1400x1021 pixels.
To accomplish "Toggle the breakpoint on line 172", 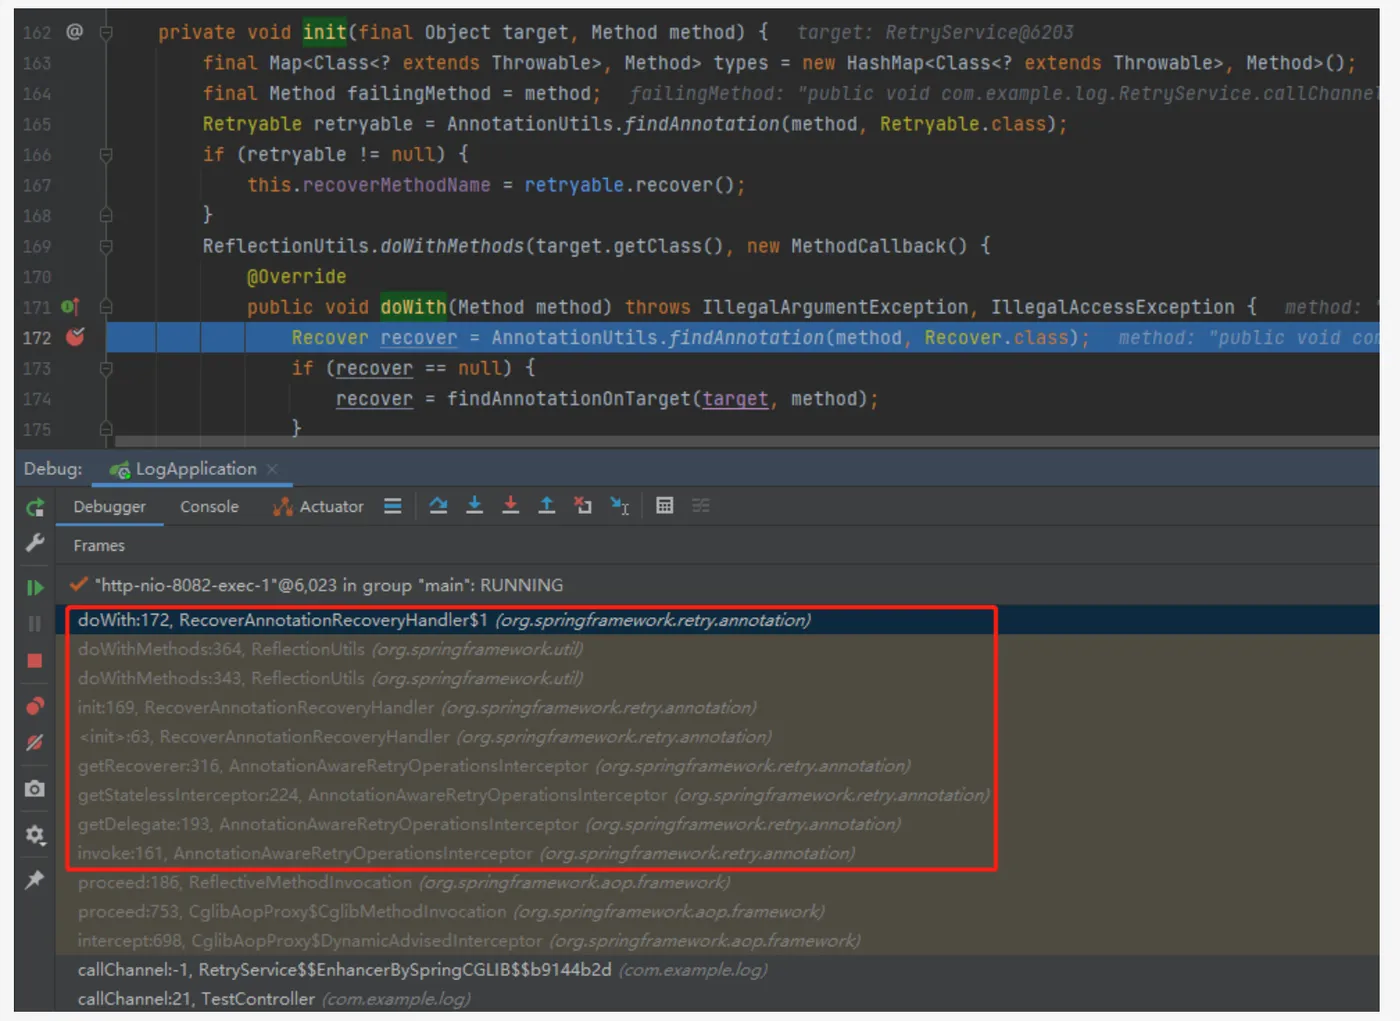I will click(75, 337).
